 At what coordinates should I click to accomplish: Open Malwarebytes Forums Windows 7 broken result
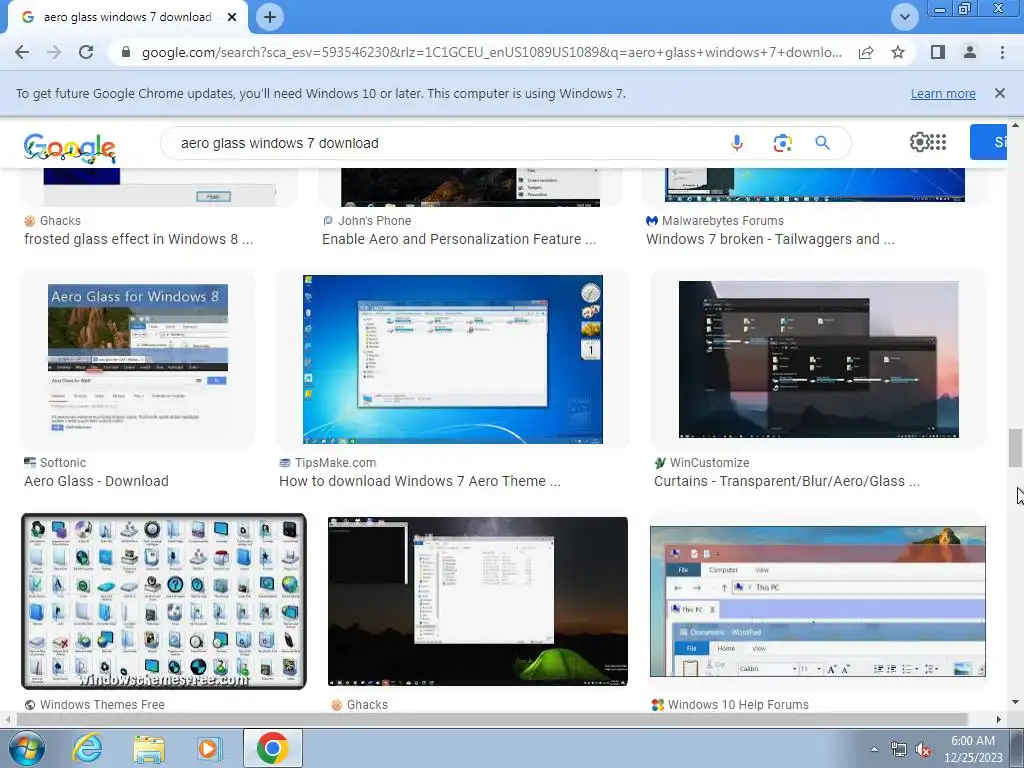(x=770, y=239)
